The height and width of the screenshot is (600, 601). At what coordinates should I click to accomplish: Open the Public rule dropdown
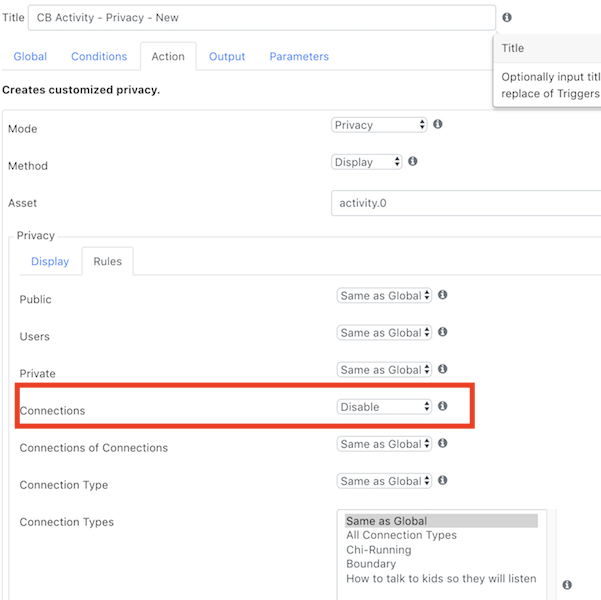[384, 296]
